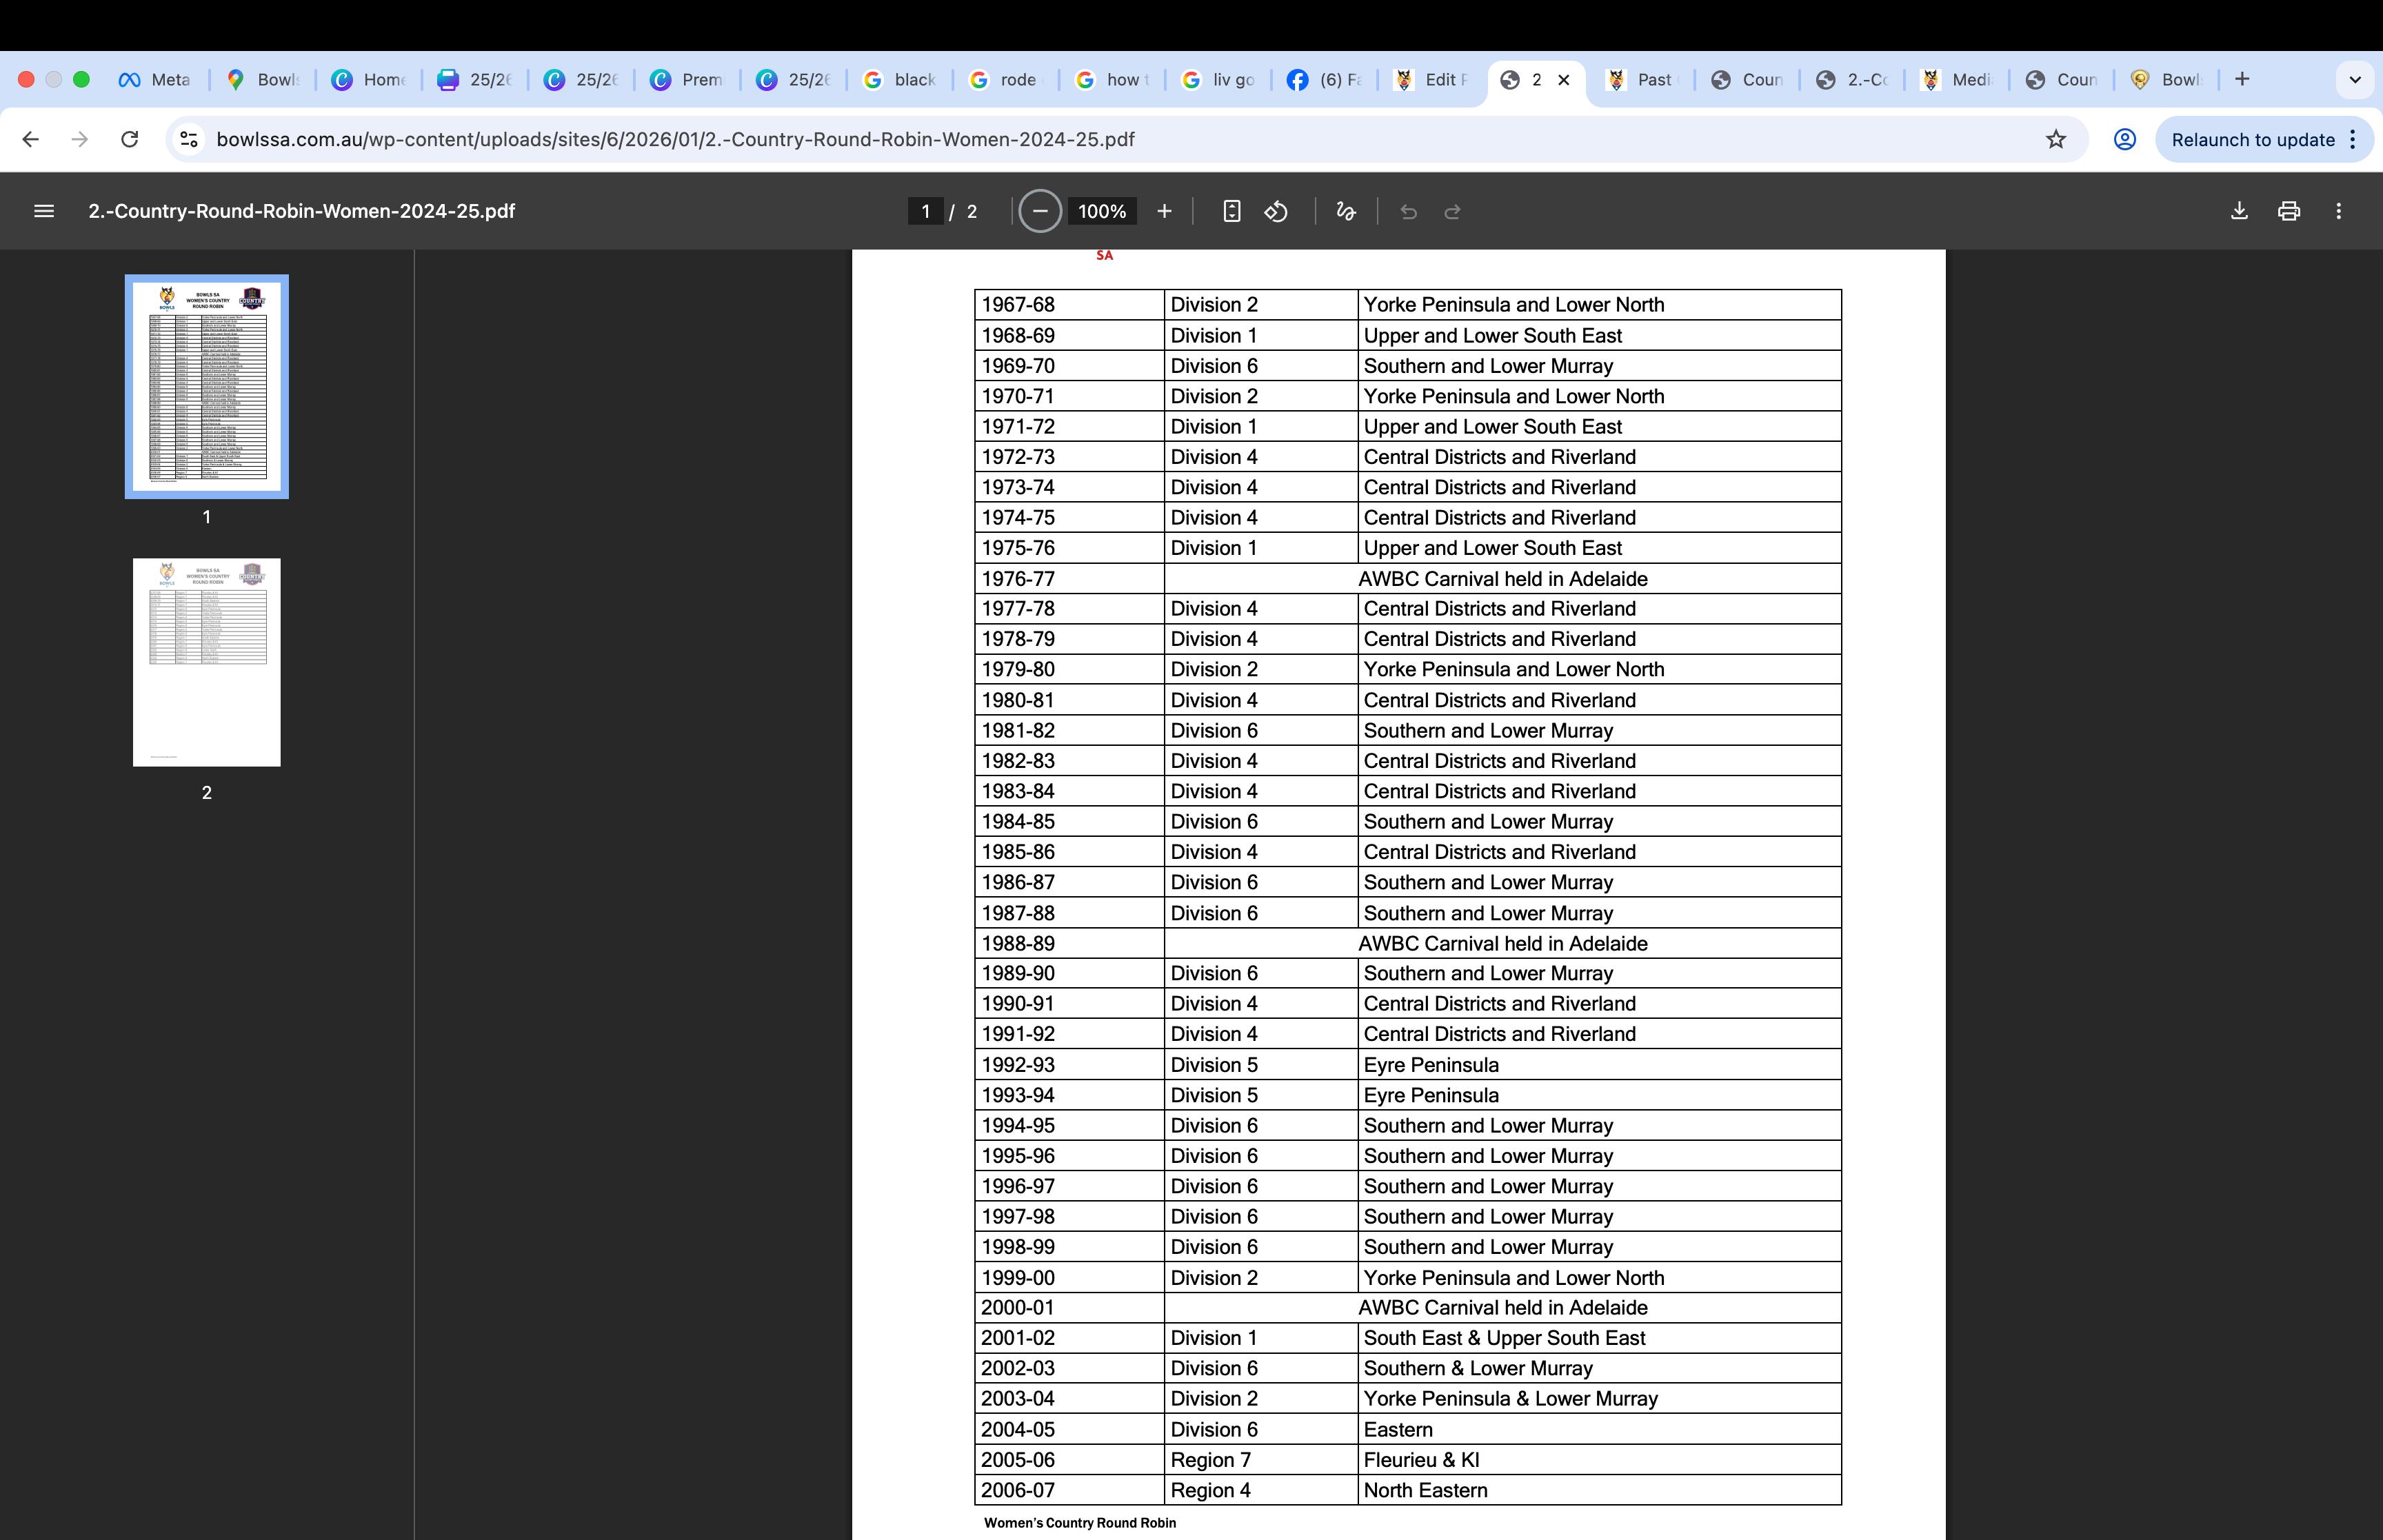Image resolution: width=2383 pixels, height=1540 pixels.
Task: Open the tab search dropdown chevron
Action: coord(2355,79)
